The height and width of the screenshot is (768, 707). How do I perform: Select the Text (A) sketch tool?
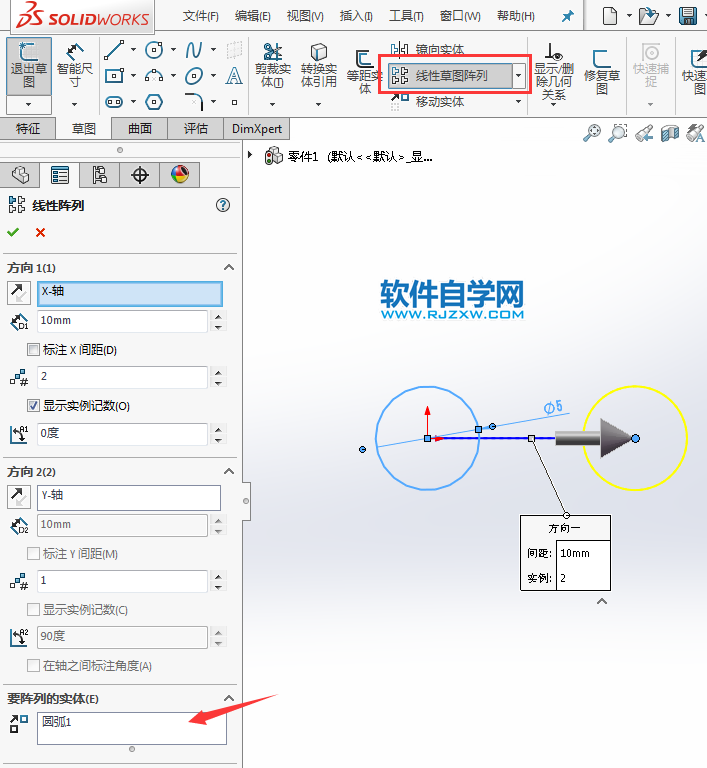pos(234,76)
